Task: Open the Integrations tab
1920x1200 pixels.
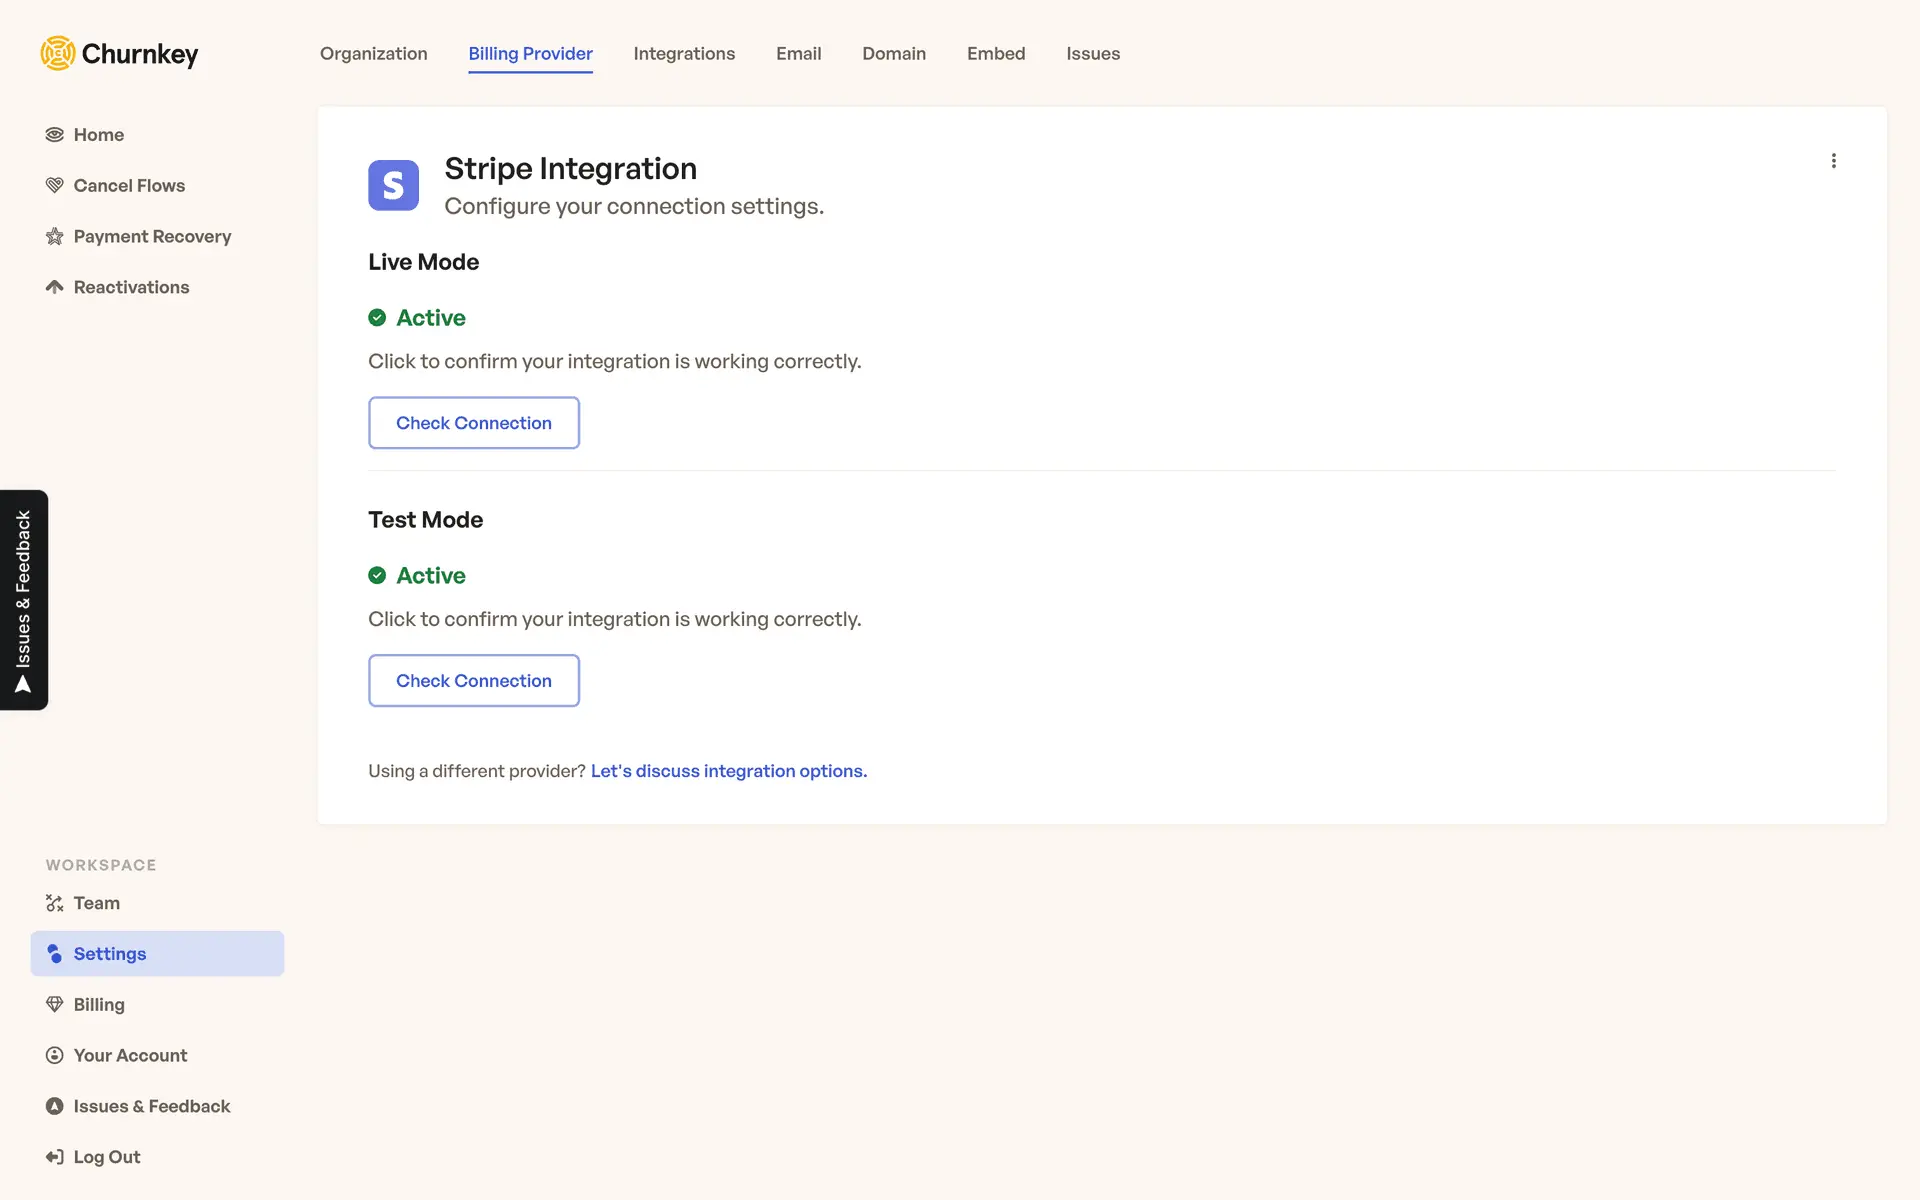Action: pos(684,54)
